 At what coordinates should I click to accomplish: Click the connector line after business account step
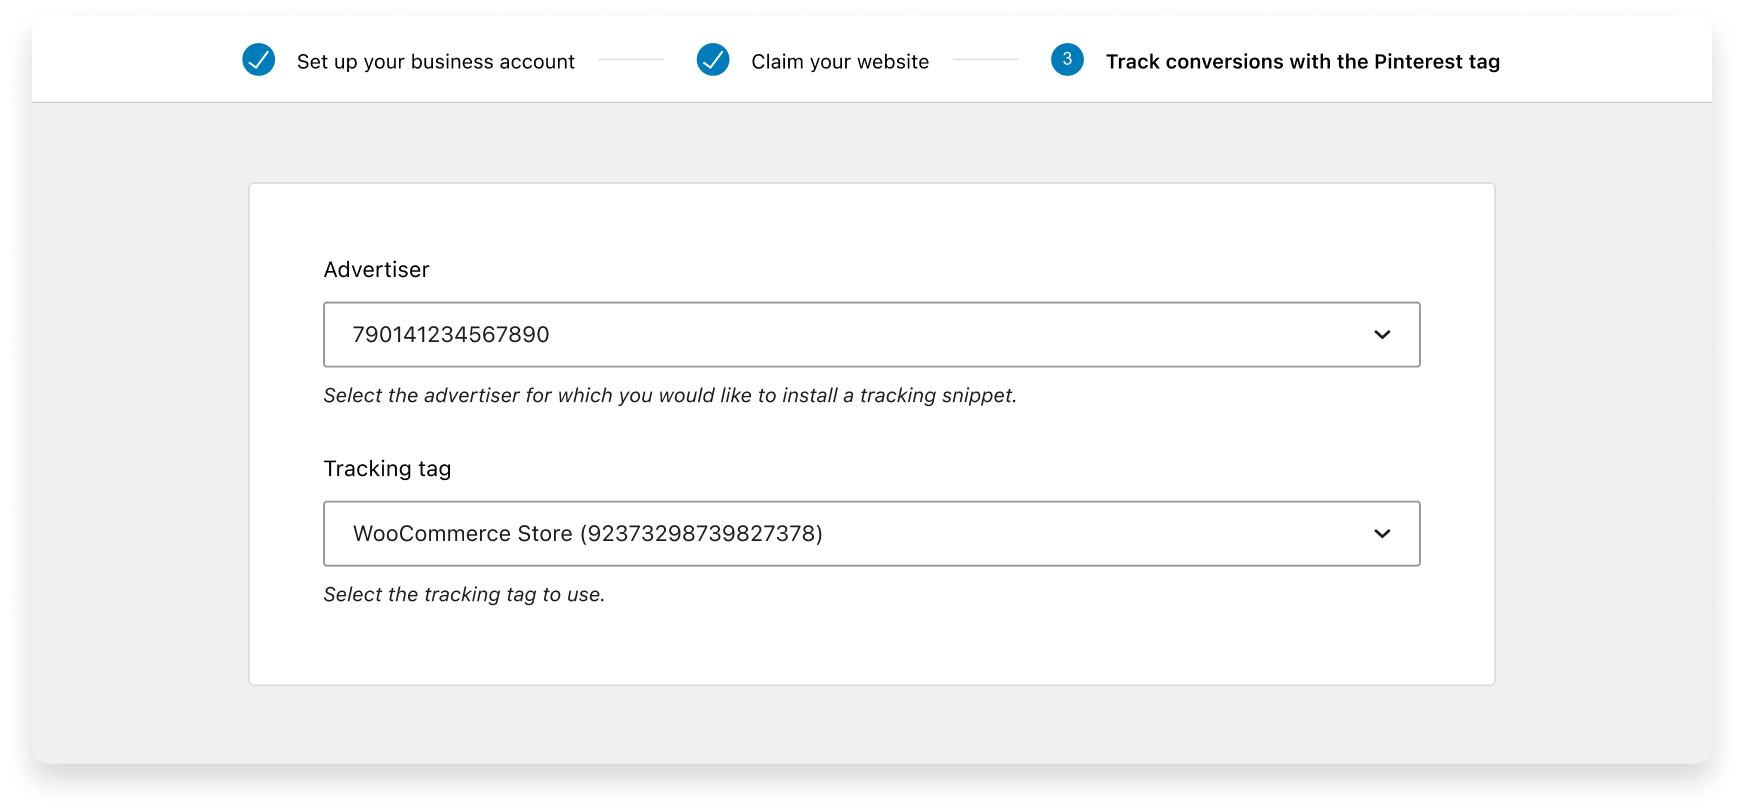tap(631, 60)
